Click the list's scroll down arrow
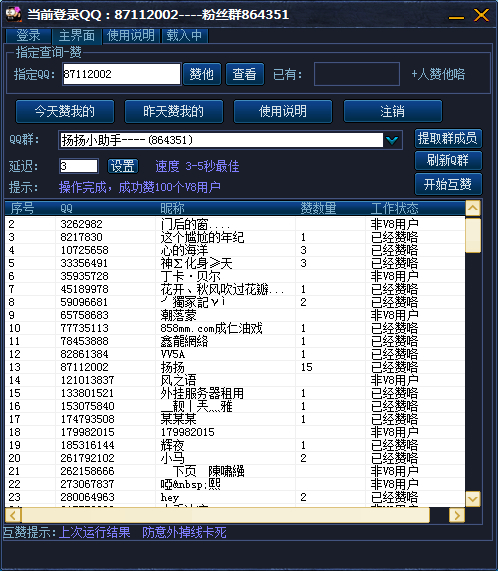The height and width of the screenshot is (571, 498). click(x=473, y=499)
